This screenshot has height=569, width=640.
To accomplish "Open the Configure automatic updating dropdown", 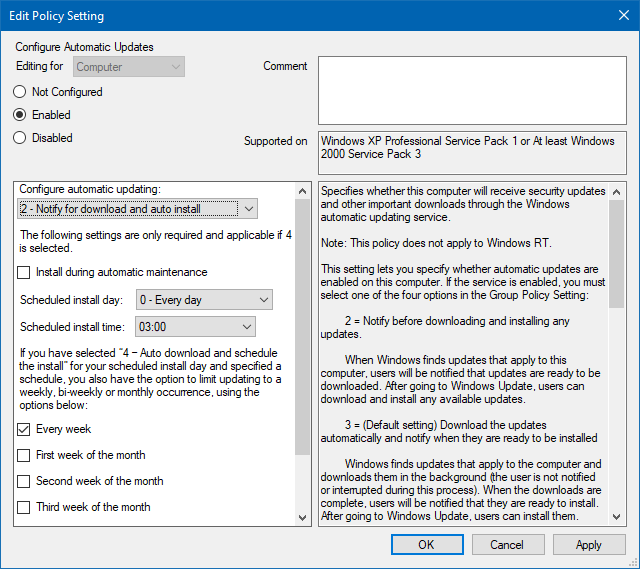I will click(138, 209).
